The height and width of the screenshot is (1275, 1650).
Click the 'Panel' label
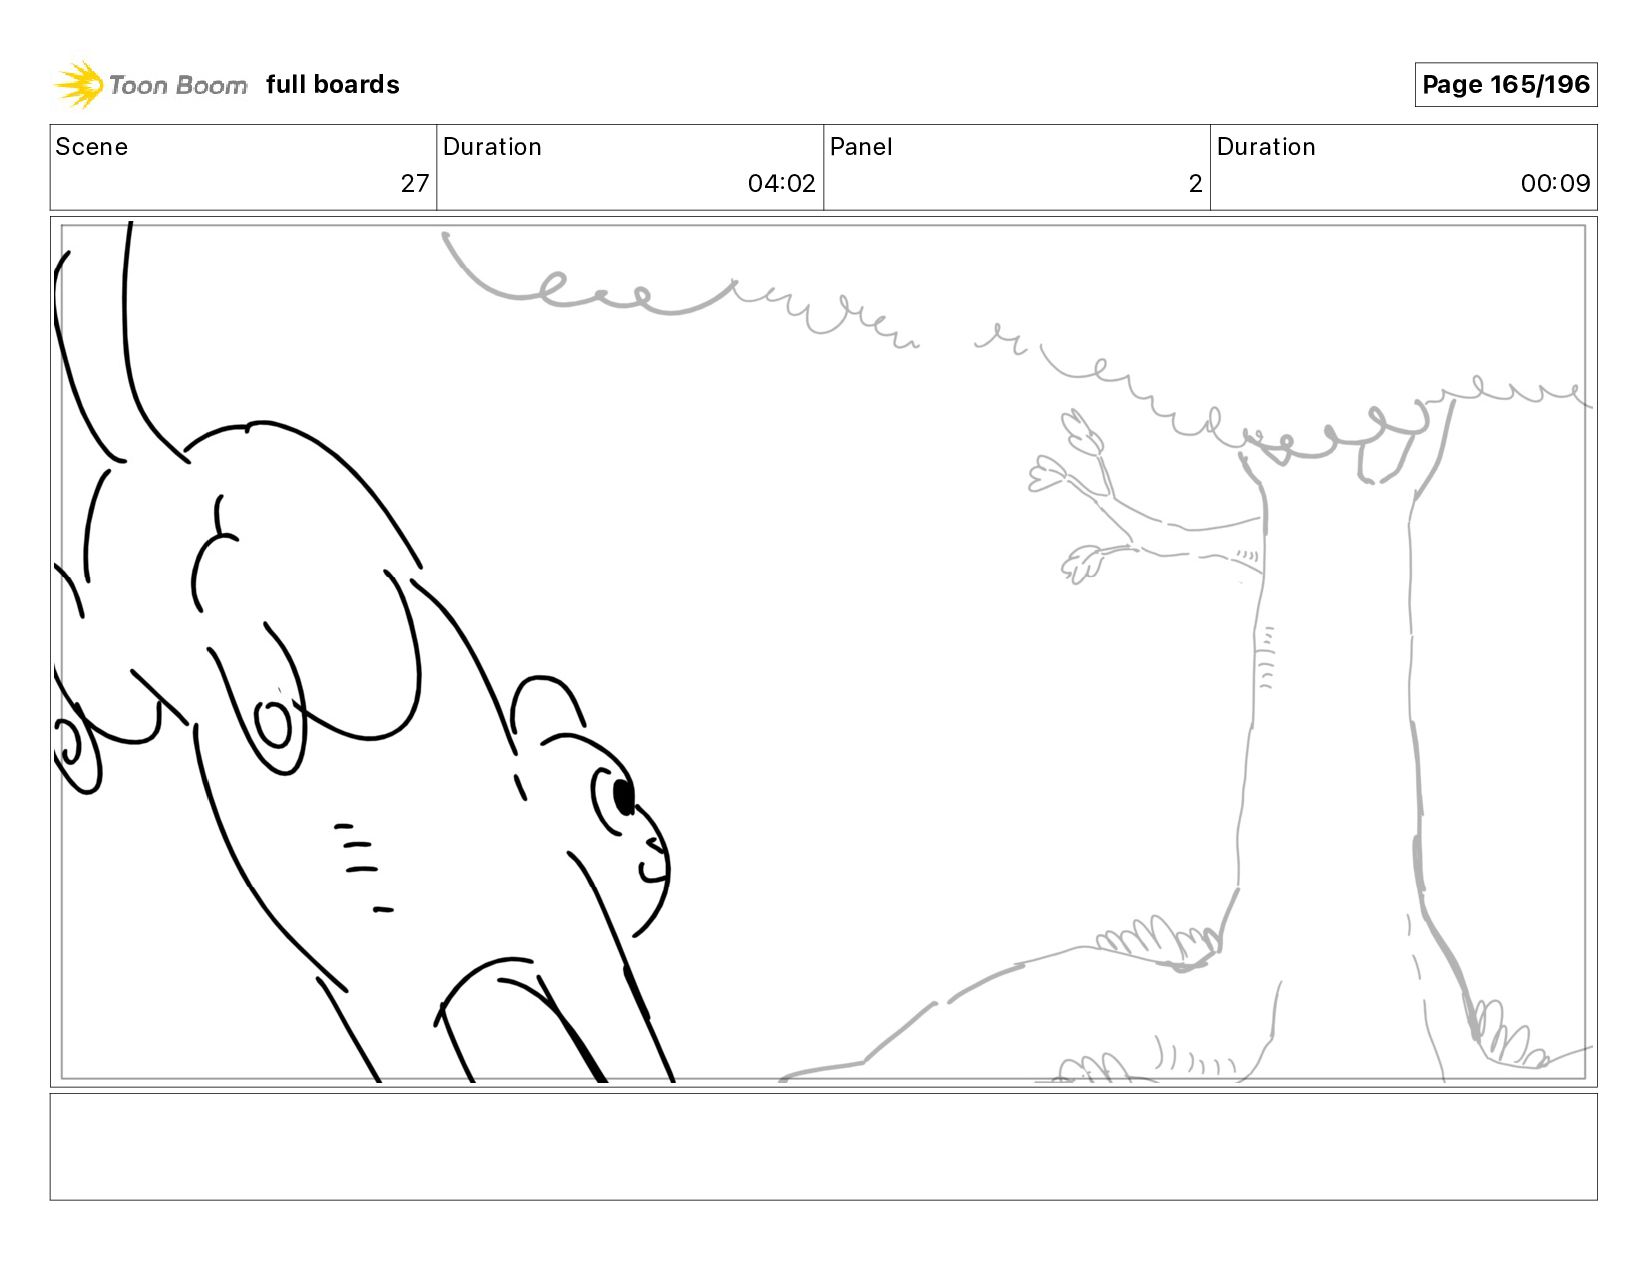861,147
